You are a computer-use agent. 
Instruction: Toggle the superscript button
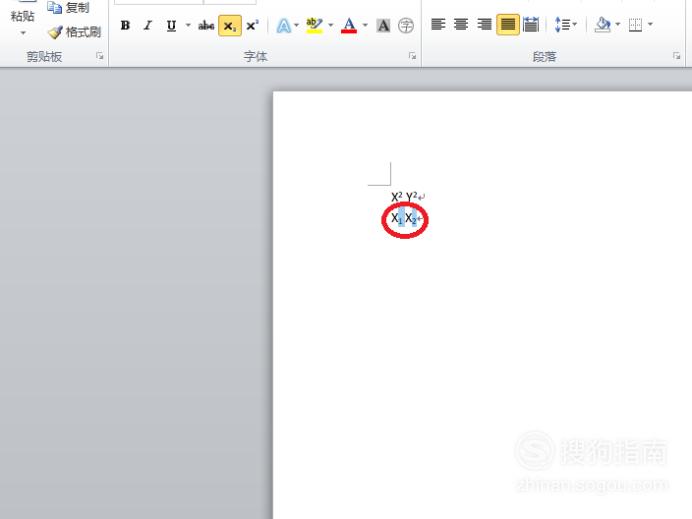pos(252,26)
